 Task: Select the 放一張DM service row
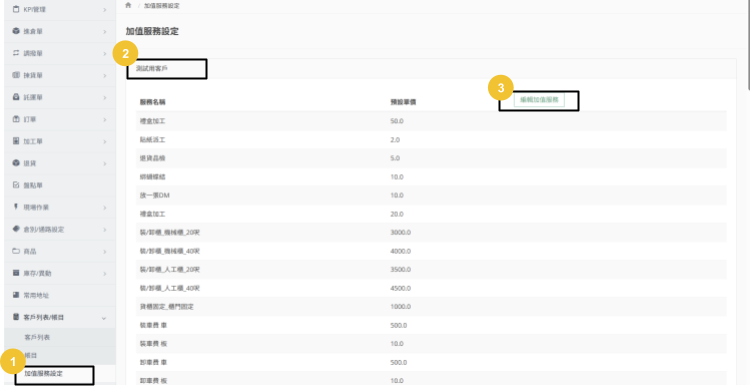click(431, 196)
